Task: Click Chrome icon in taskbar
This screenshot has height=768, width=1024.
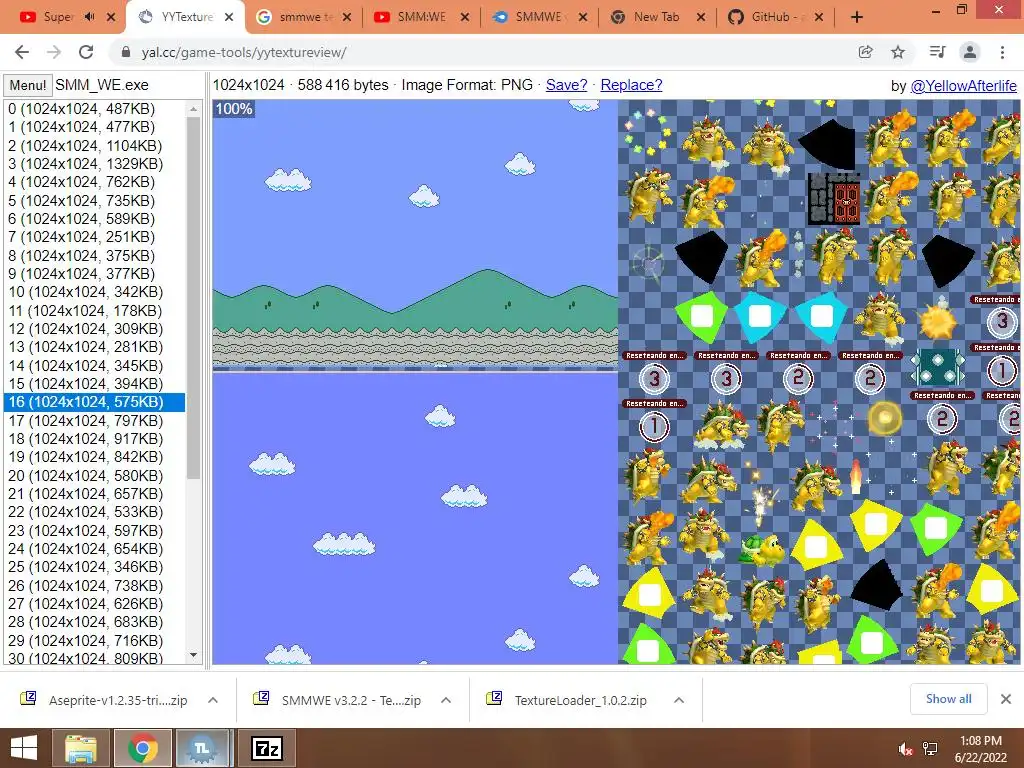Action: [143, 748]
